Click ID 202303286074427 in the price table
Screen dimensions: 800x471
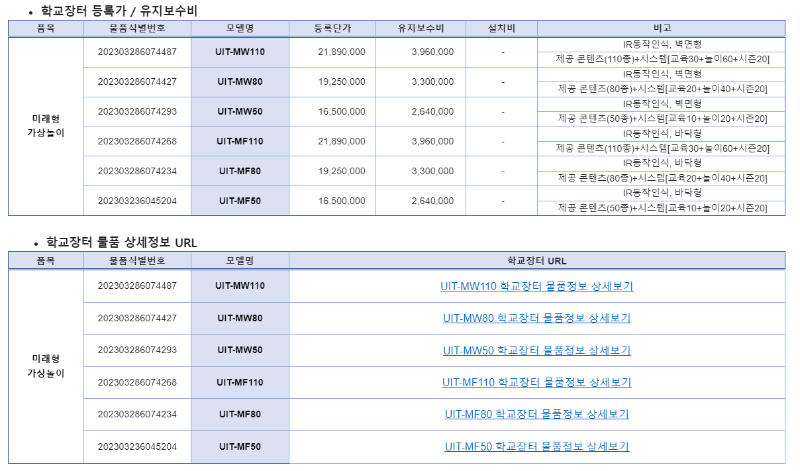[x=137, y=82]
